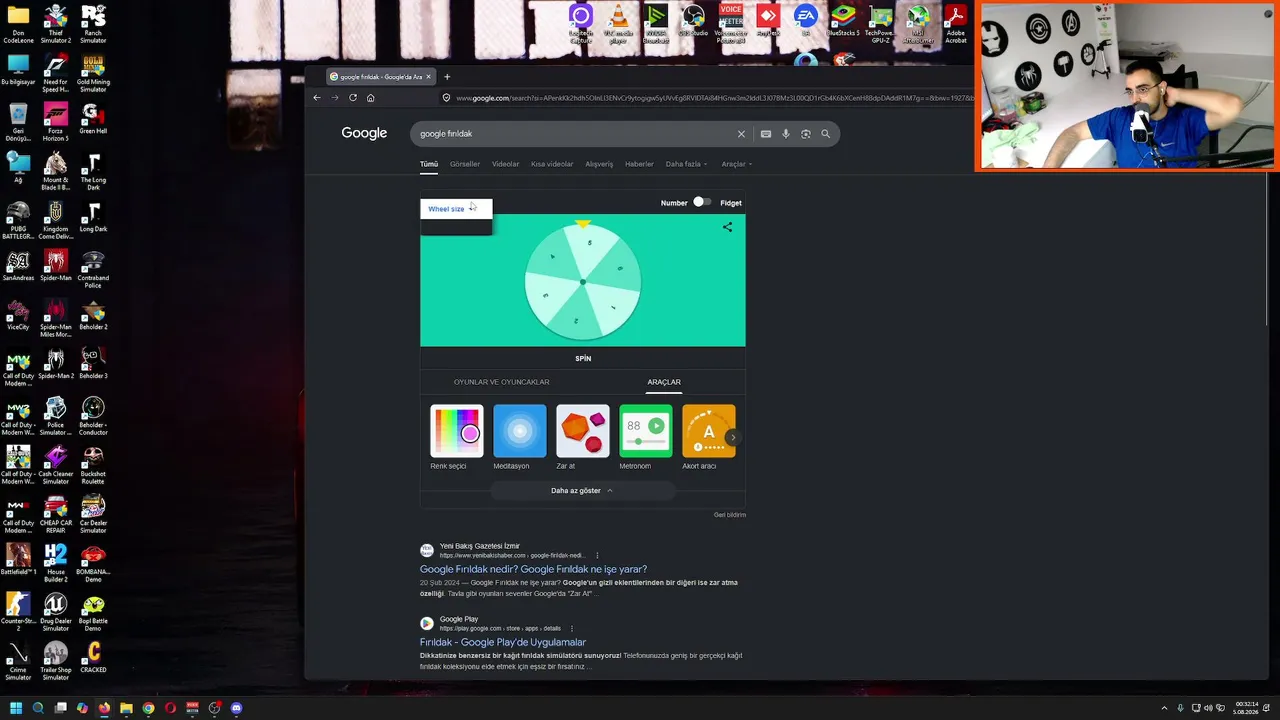Expand the Araçlar search tools menu
This screenshot has height=720, width=1280.
point(736,164)
